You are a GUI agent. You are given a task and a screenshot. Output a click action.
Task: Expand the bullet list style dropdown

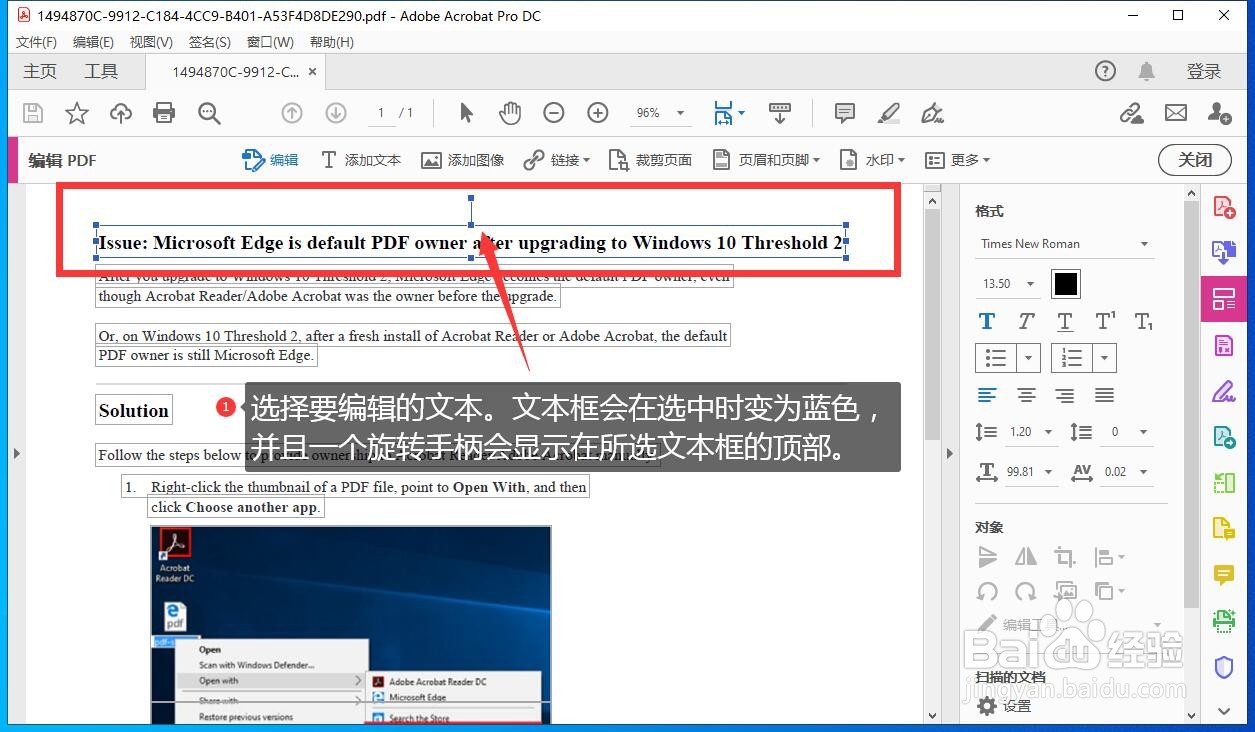[1028, 358]
